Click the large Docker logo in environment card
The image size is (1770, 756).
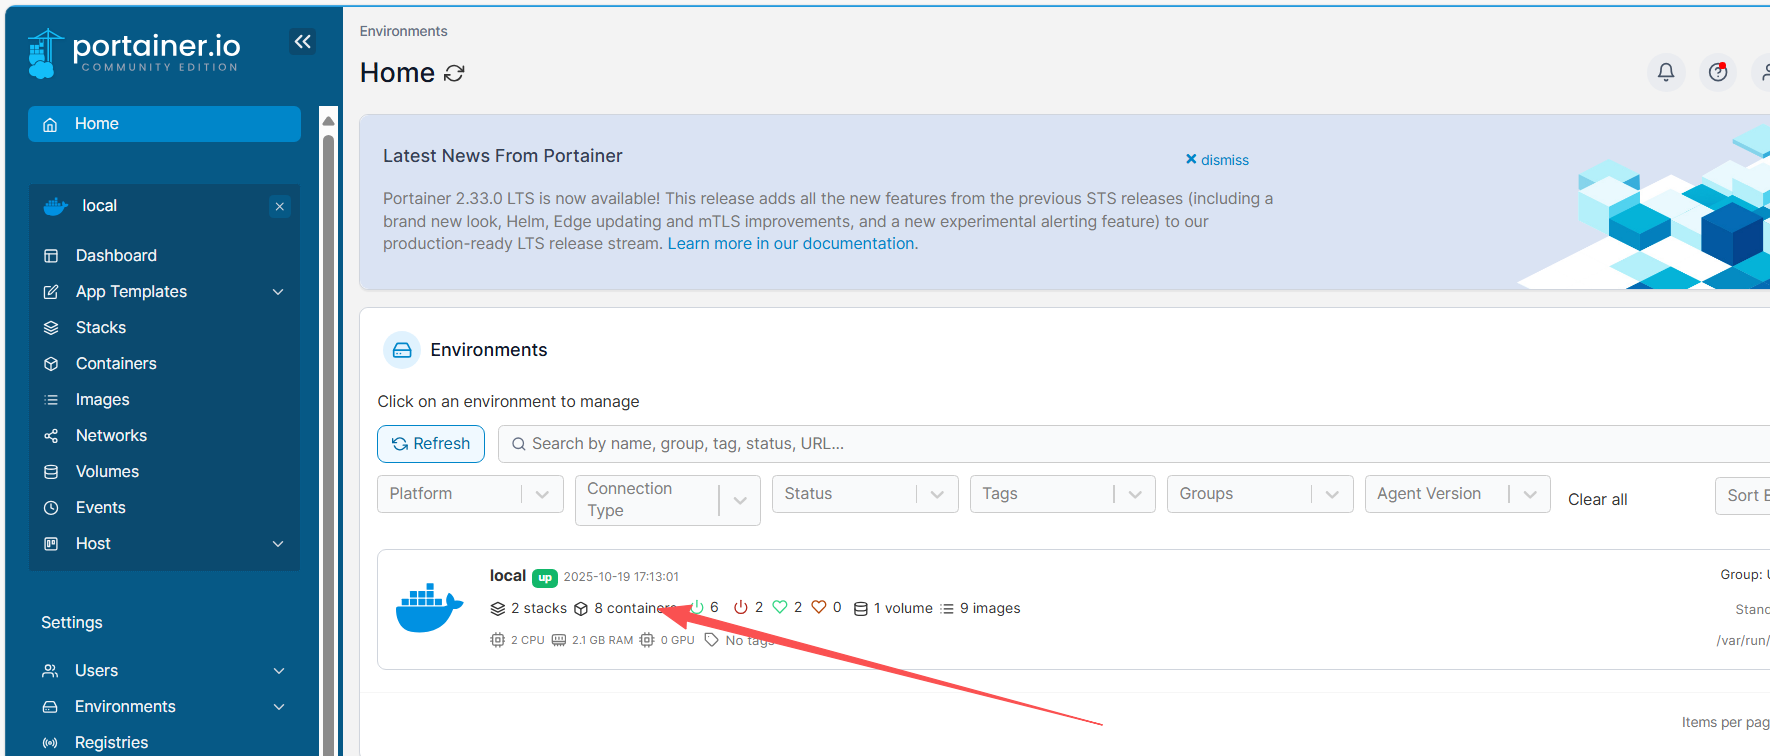(429, 607)
